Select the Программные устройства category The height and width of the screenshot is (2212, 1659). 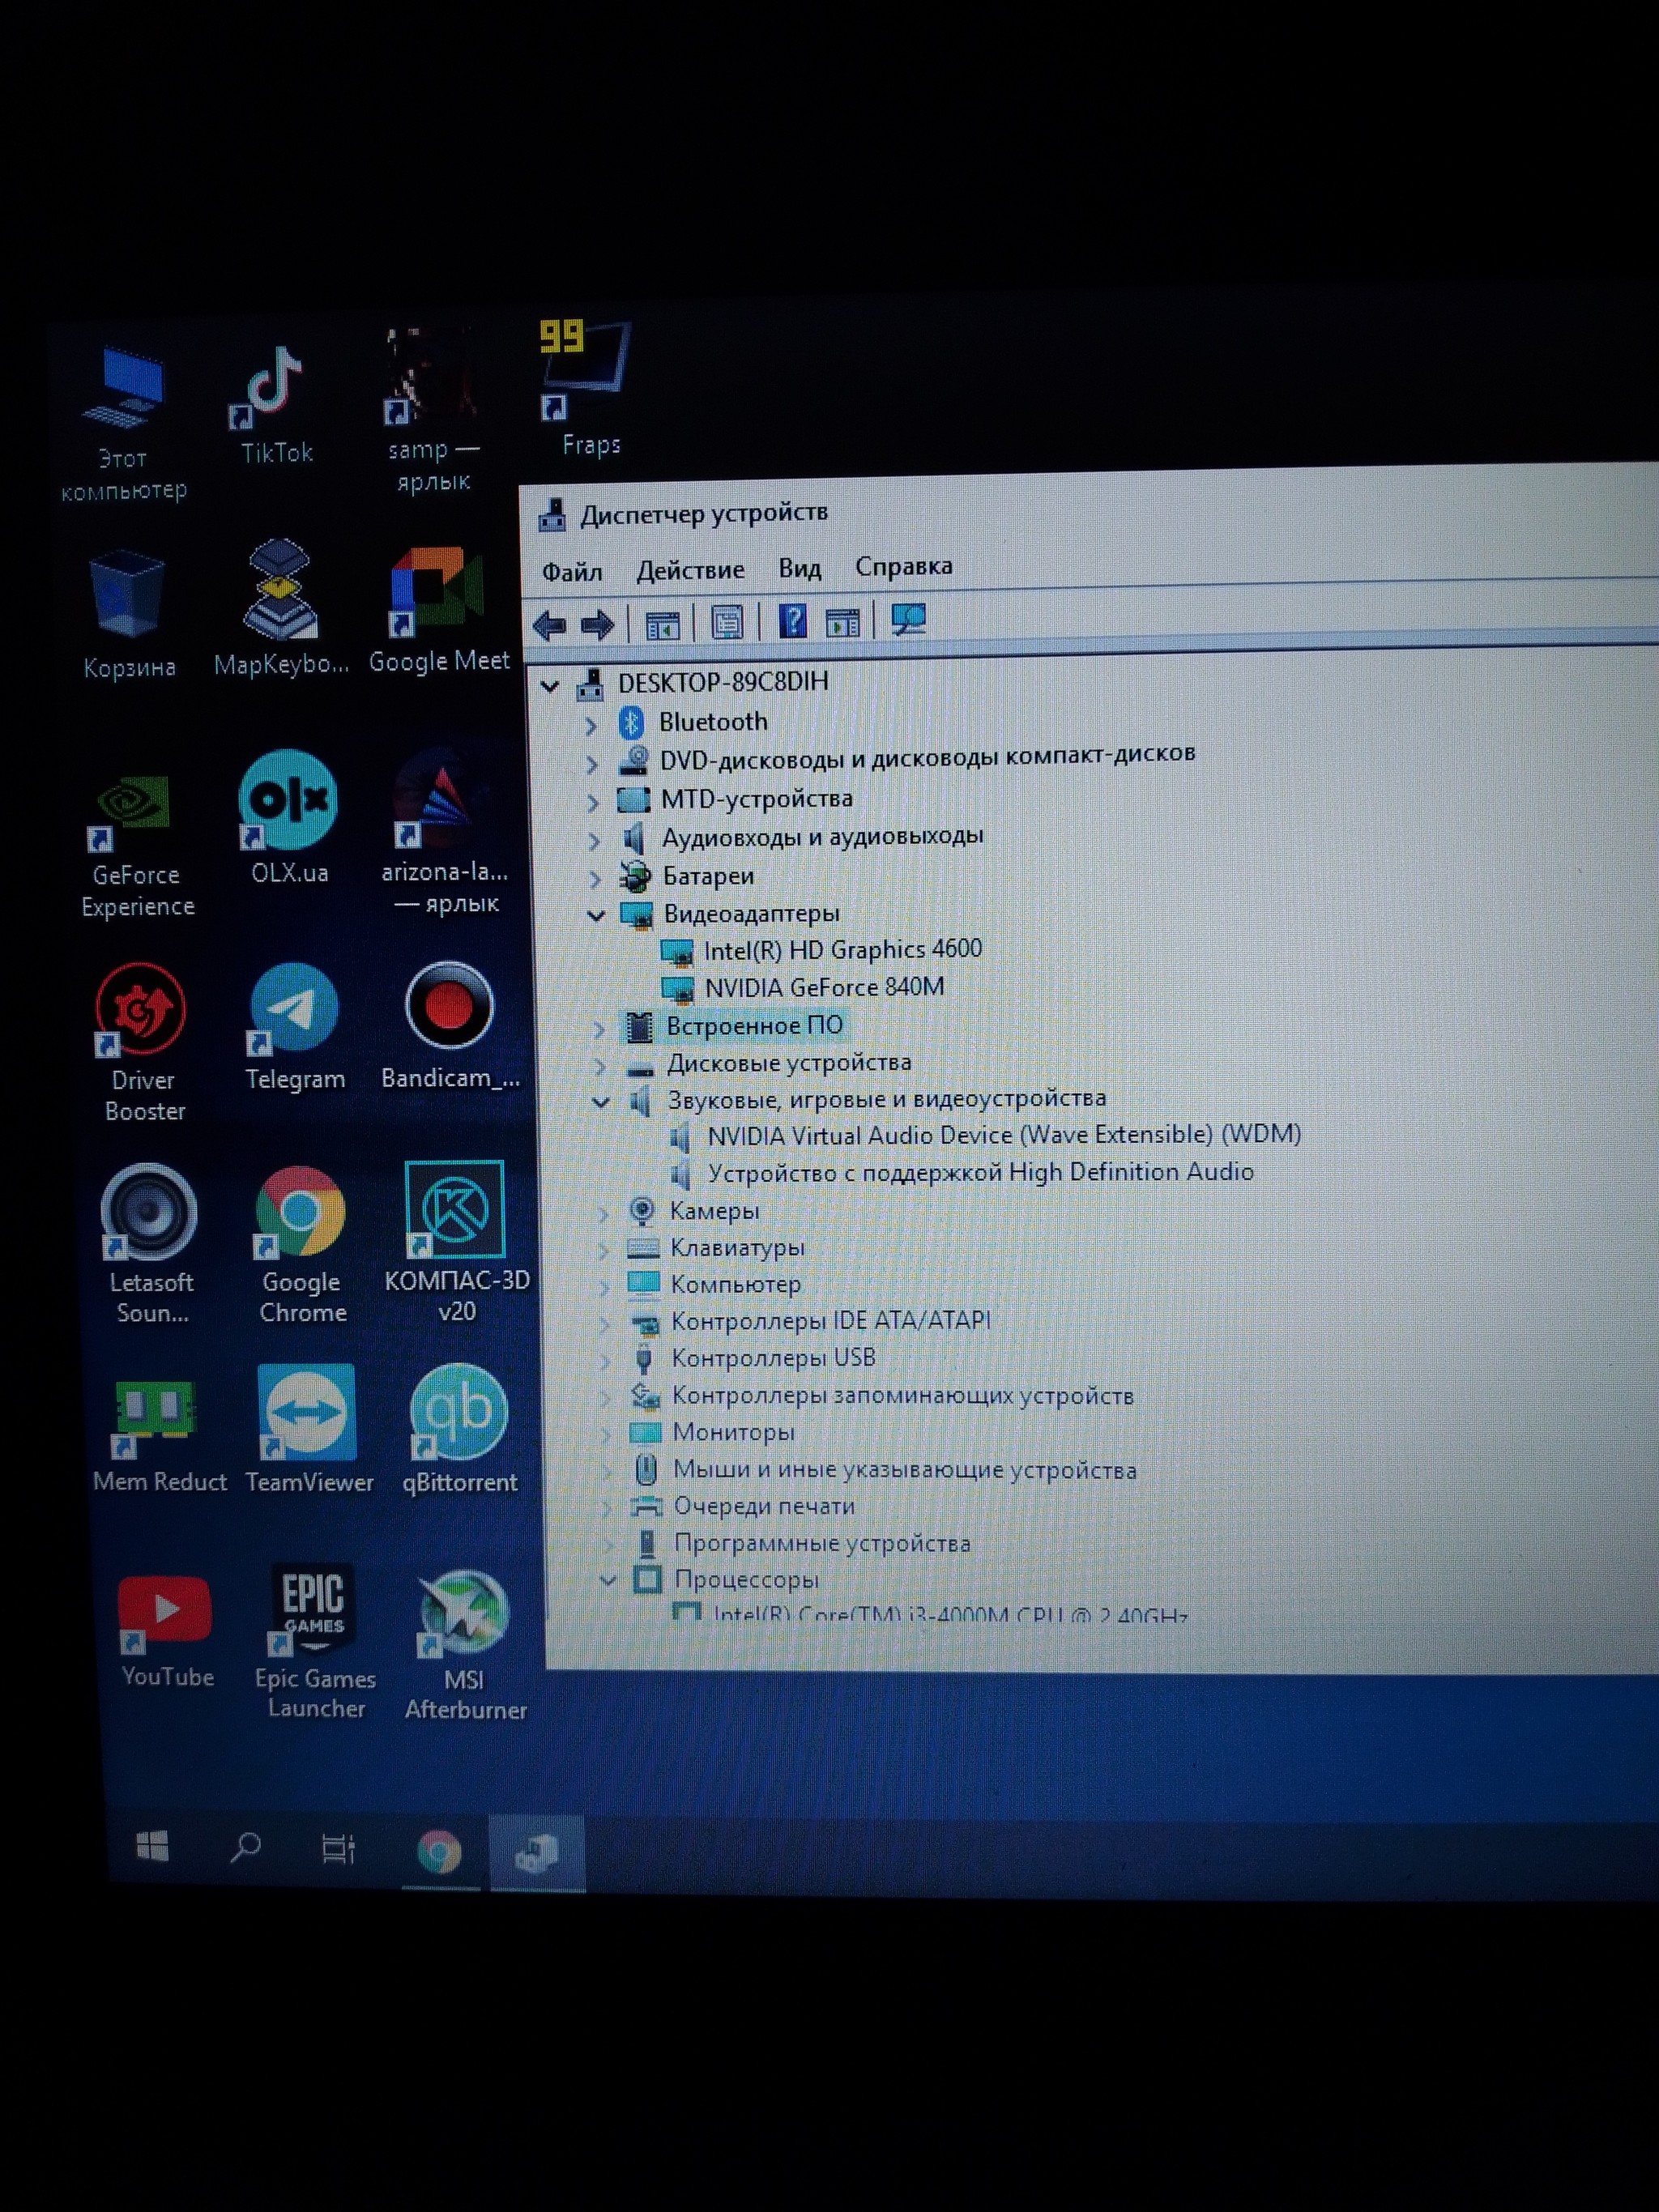(822, 1543)
